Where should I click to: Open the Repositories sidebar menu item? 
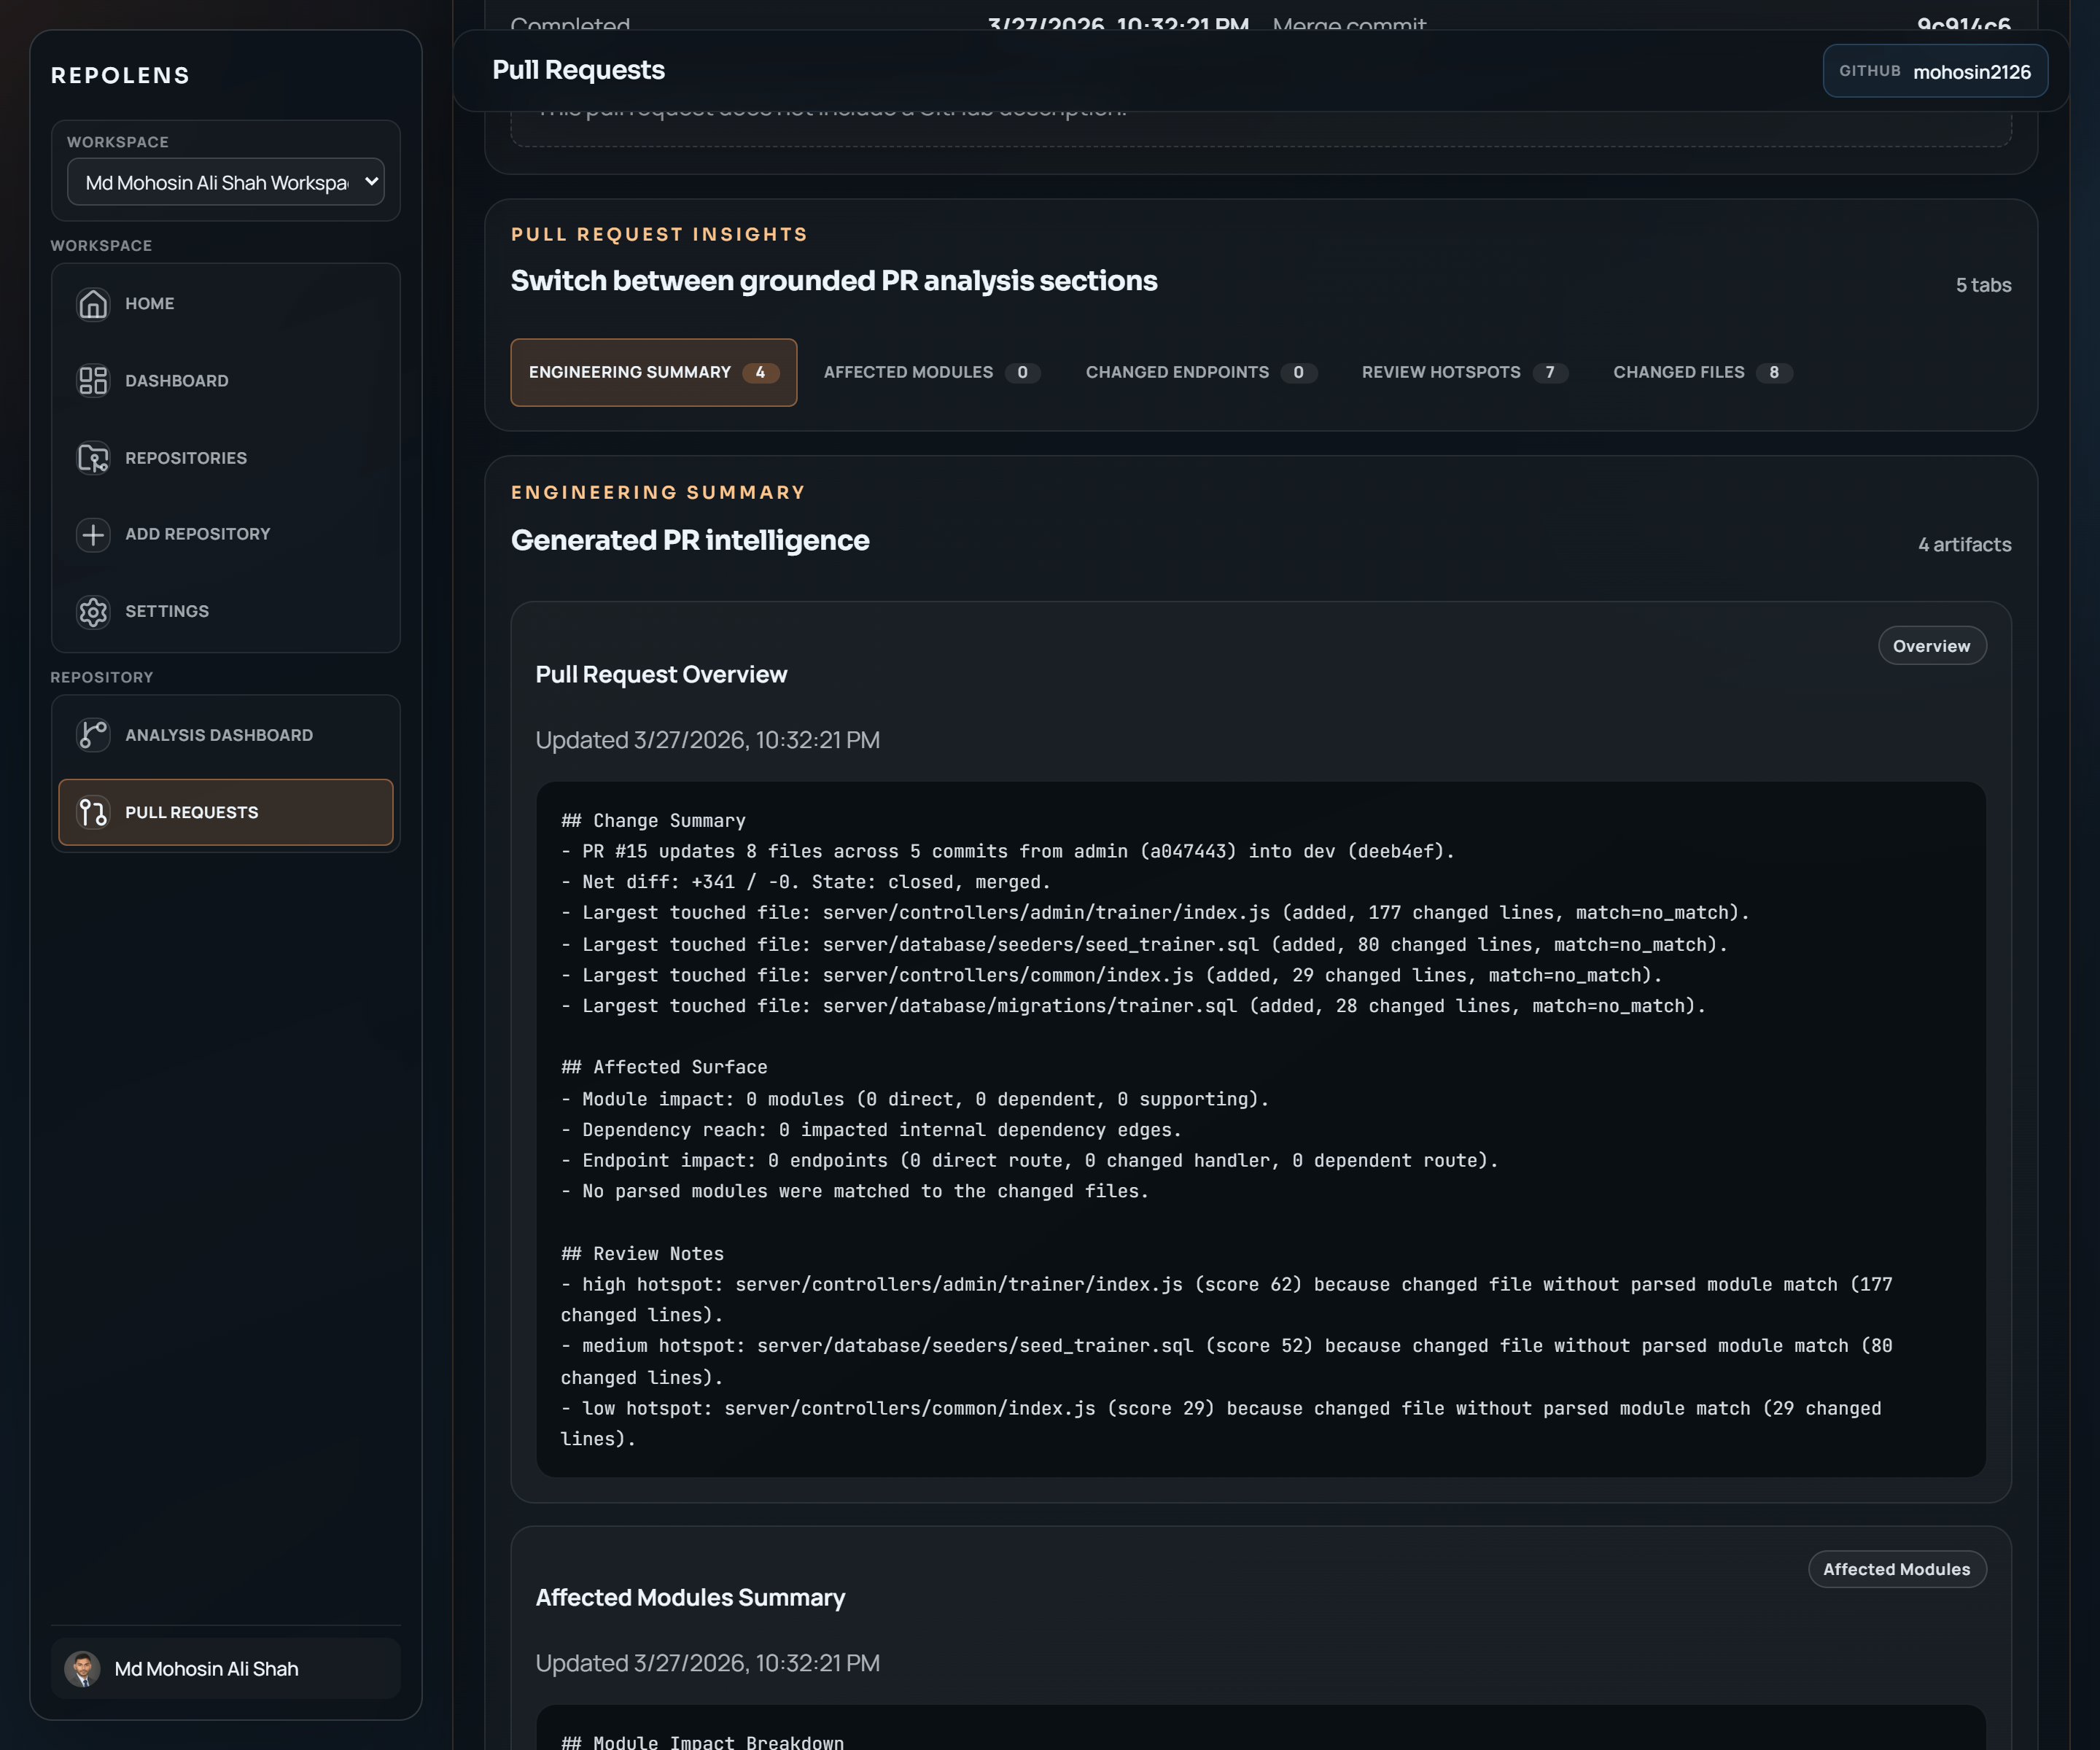[x=186, y=458]
